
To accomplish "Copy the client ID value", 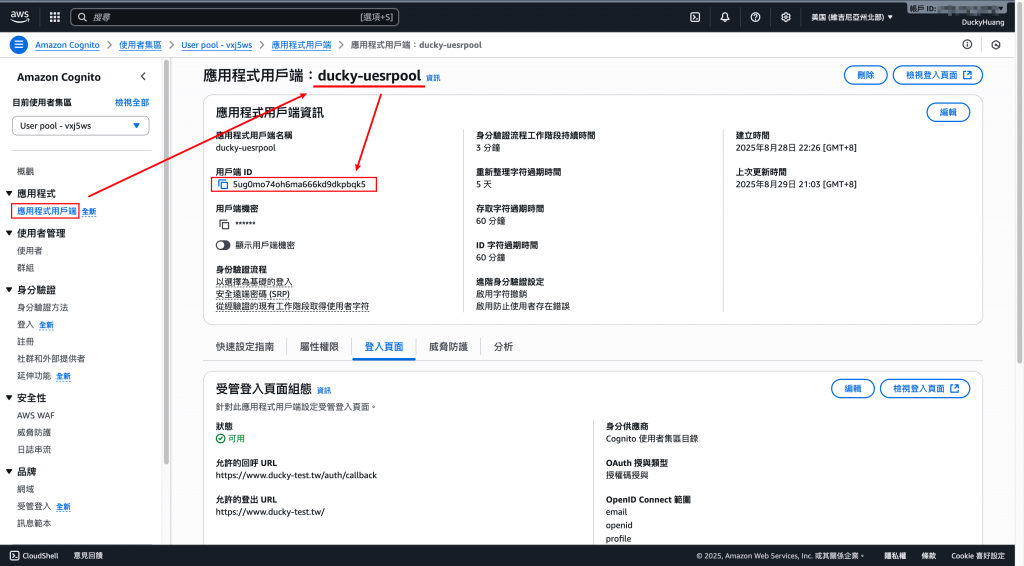I will pyautogui.click(x=223, y=185).
